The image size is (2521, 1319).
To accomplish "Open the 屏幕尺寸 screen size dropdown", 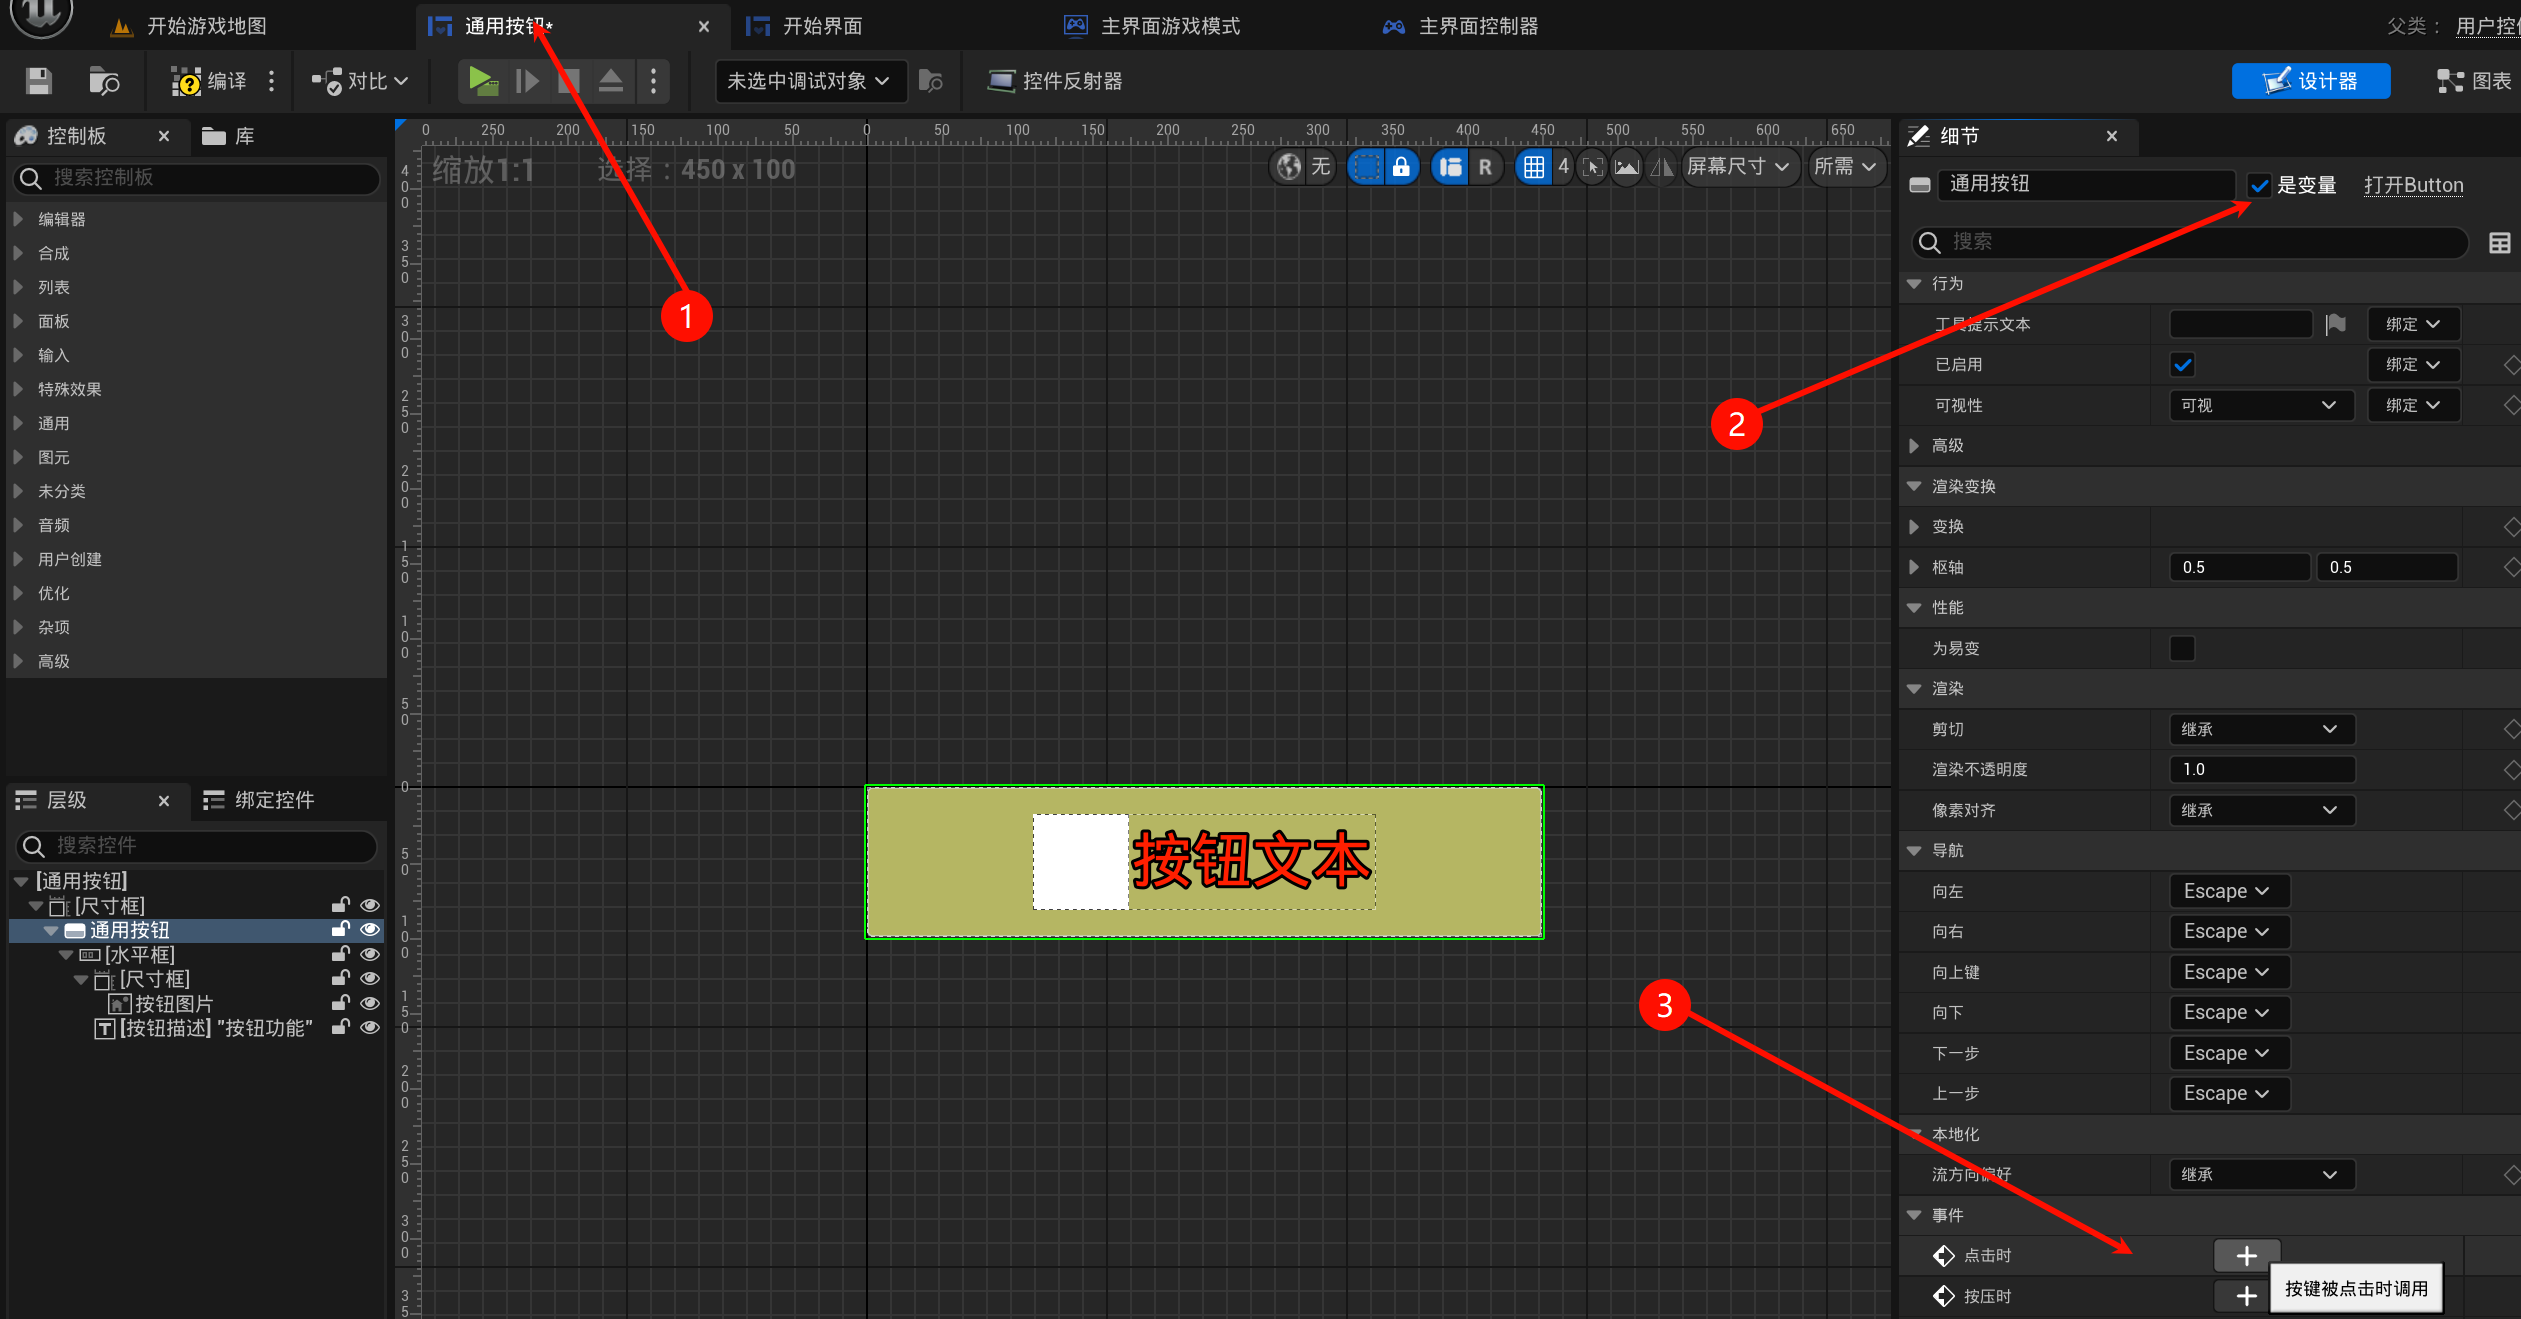I will click(1738, 167).
